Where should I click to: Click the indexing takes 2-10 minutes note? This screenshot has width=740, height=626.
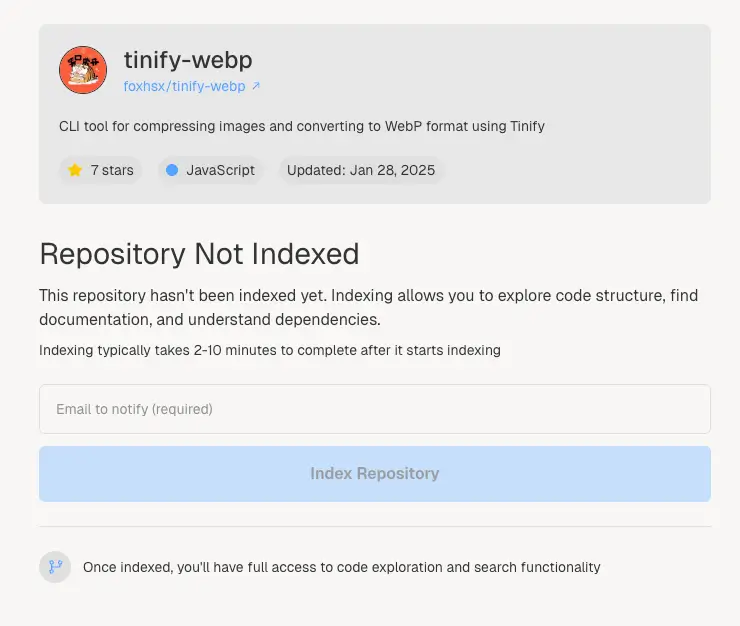tap(270, 350)
